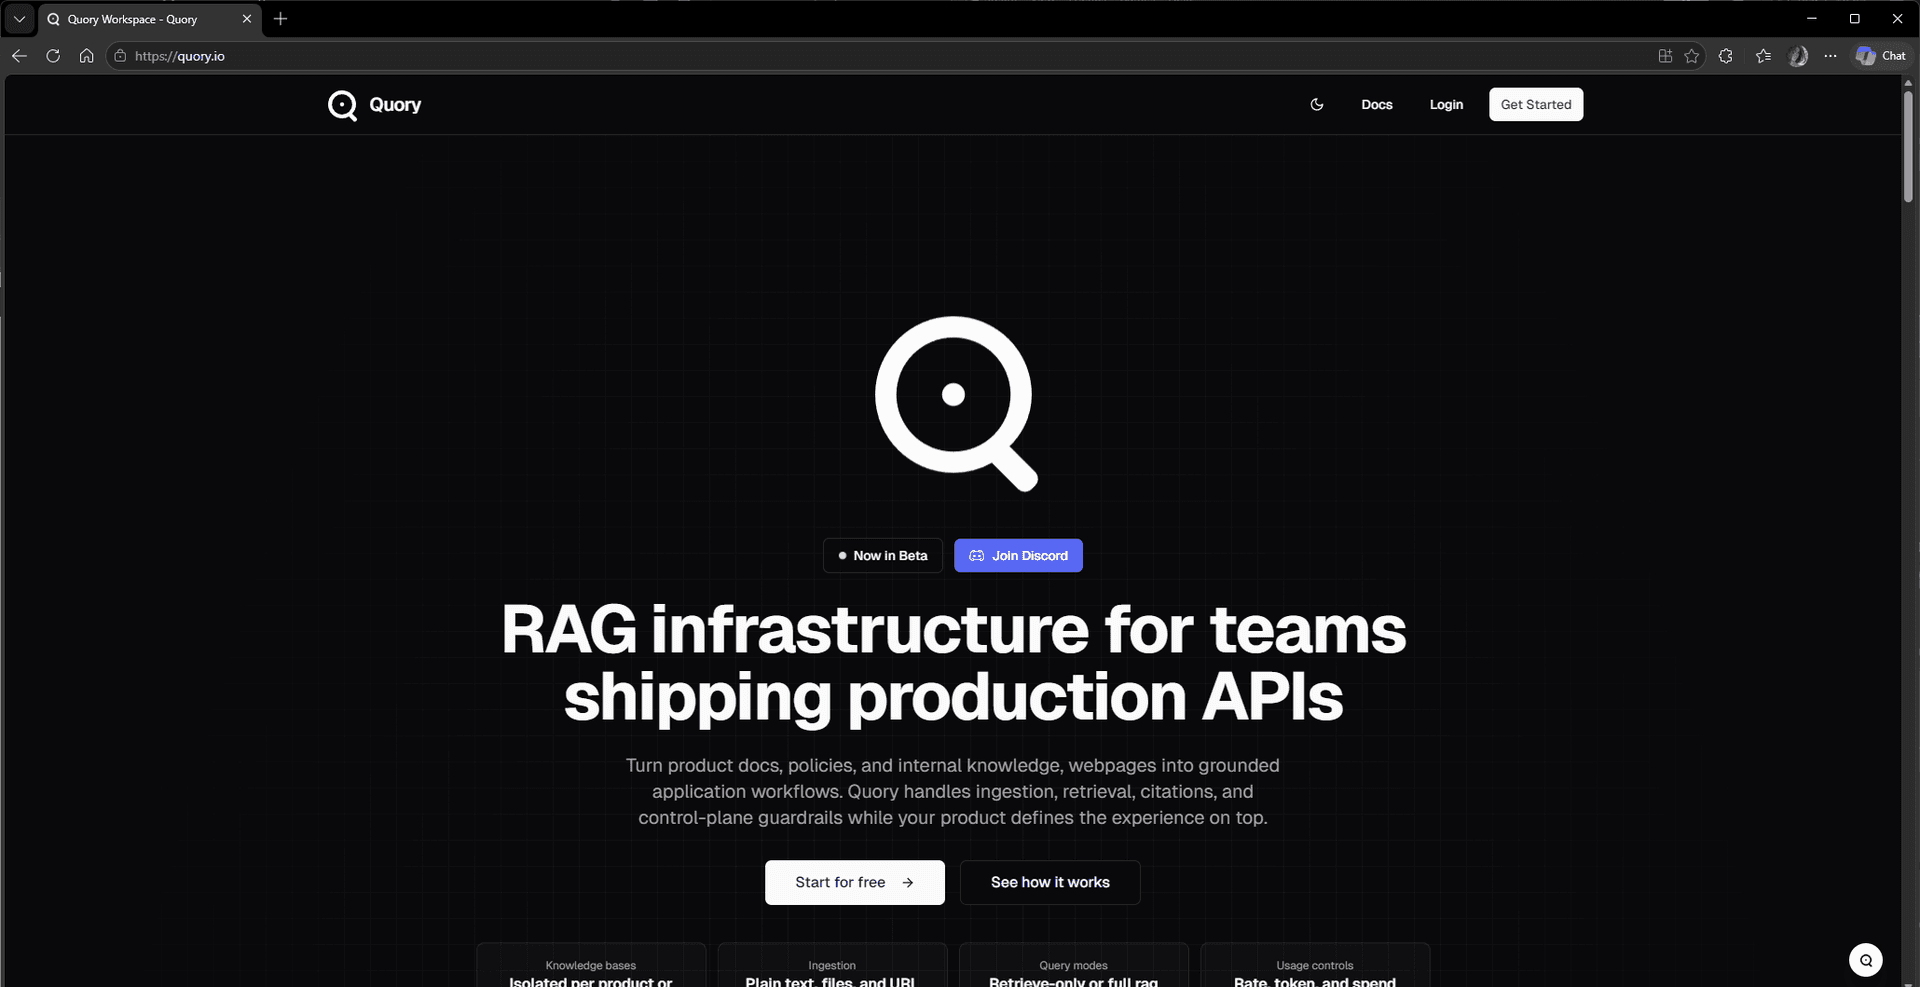
Task: Click the page vertical scrollbar thumb
Action: click(x=1908, y=147)
